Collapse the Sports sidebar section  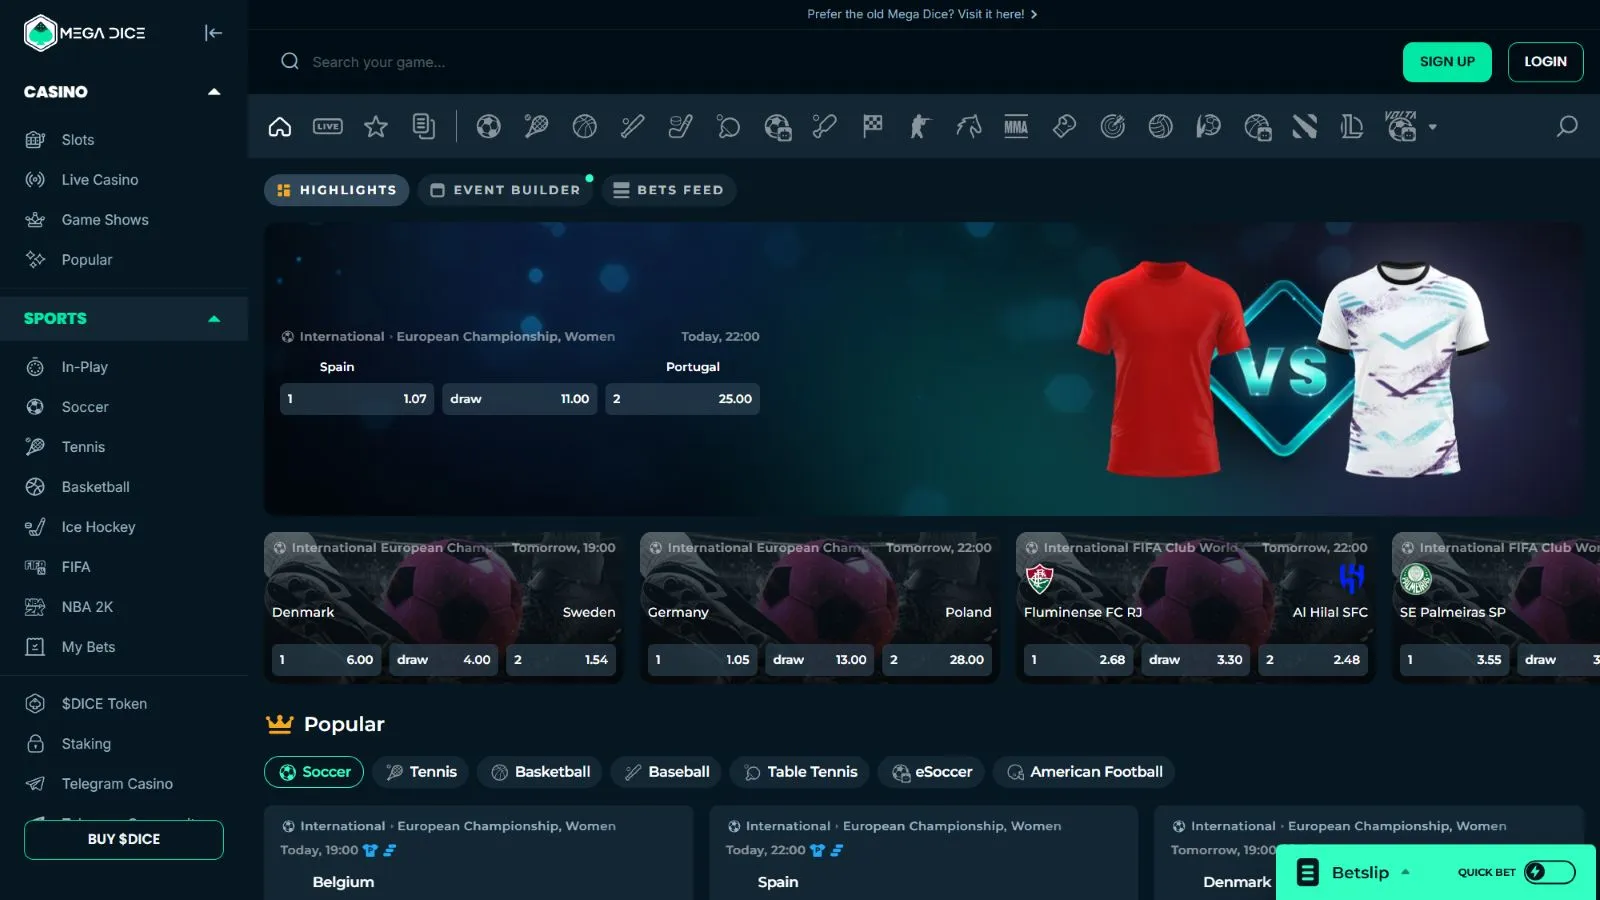tap(213, 319)
